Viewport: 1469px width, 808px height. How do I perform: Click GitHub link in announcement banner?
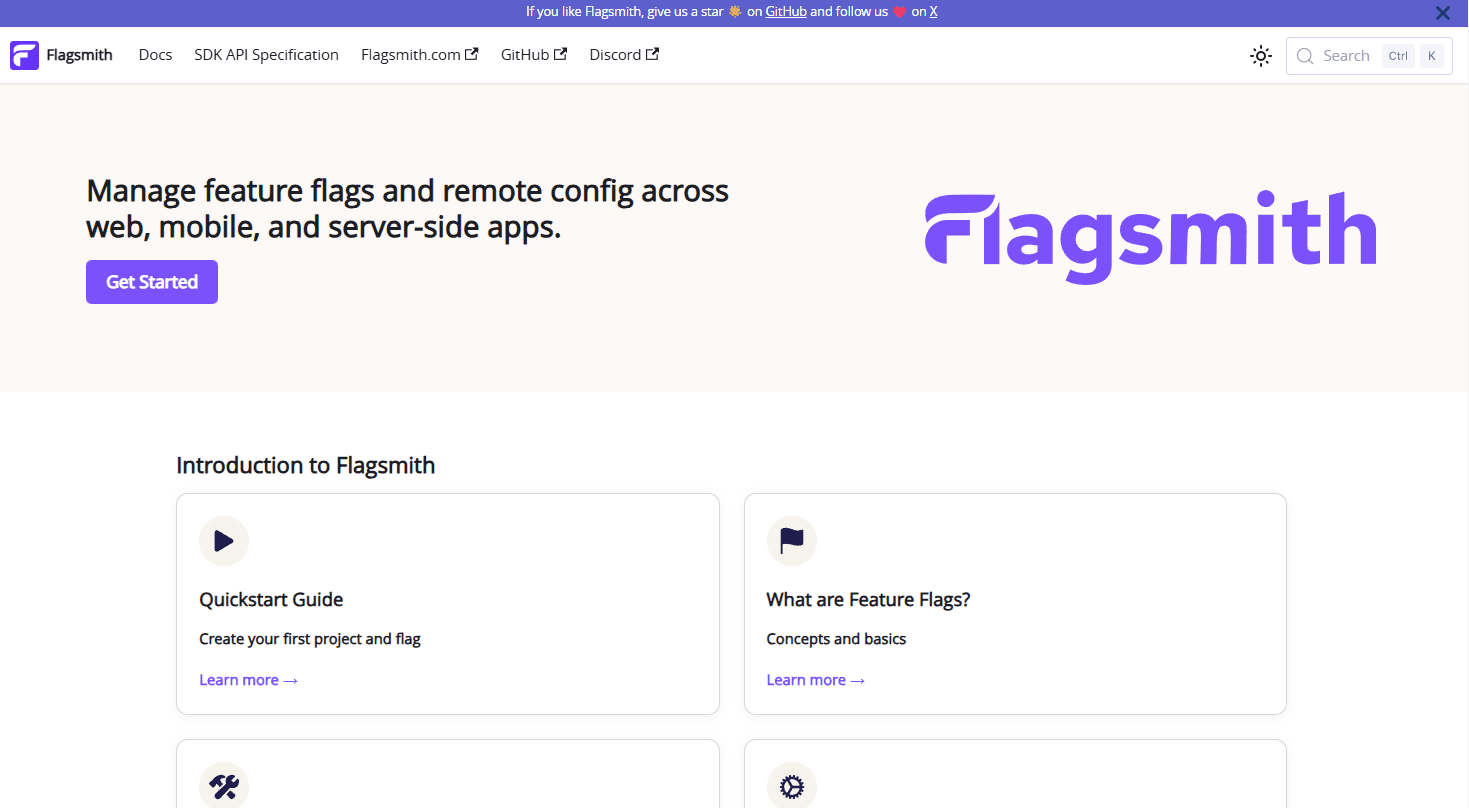click(x=786, y=12)
